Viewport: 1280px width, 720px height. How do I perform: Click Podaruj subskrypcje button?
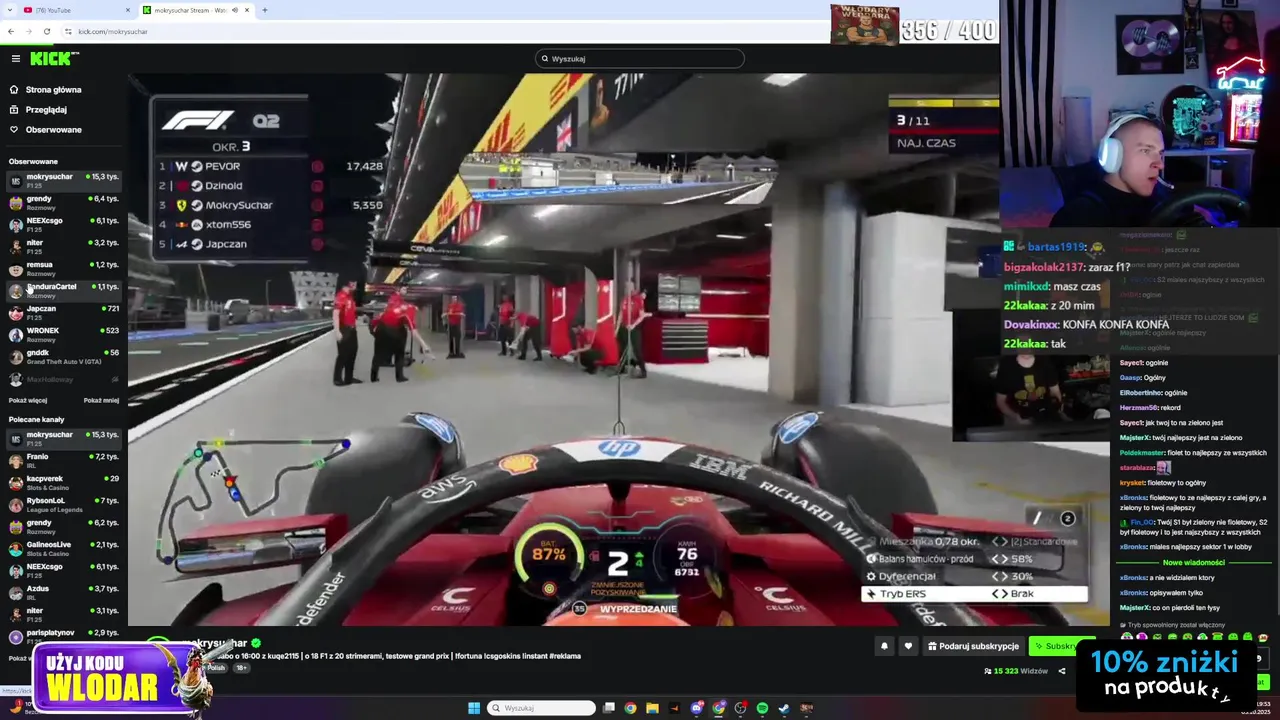point(973,646)
